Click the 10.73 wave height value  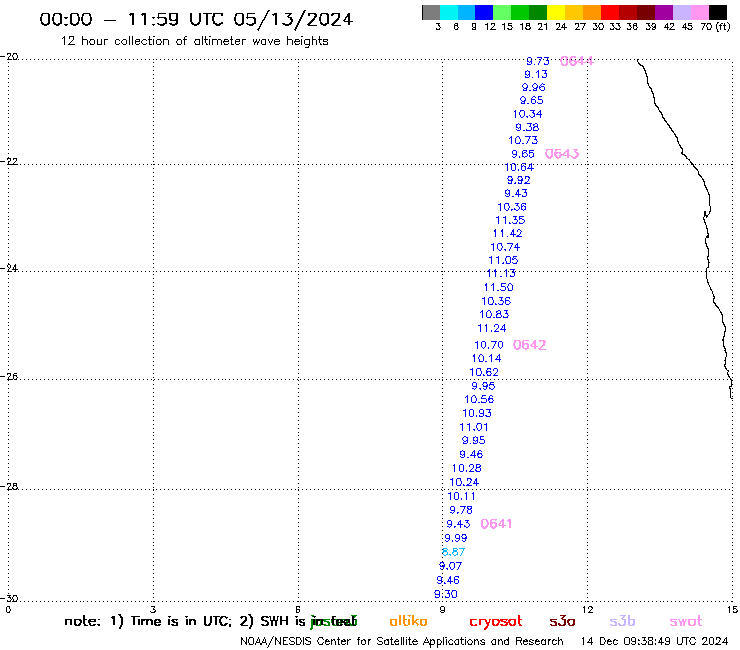coord(523,141)
